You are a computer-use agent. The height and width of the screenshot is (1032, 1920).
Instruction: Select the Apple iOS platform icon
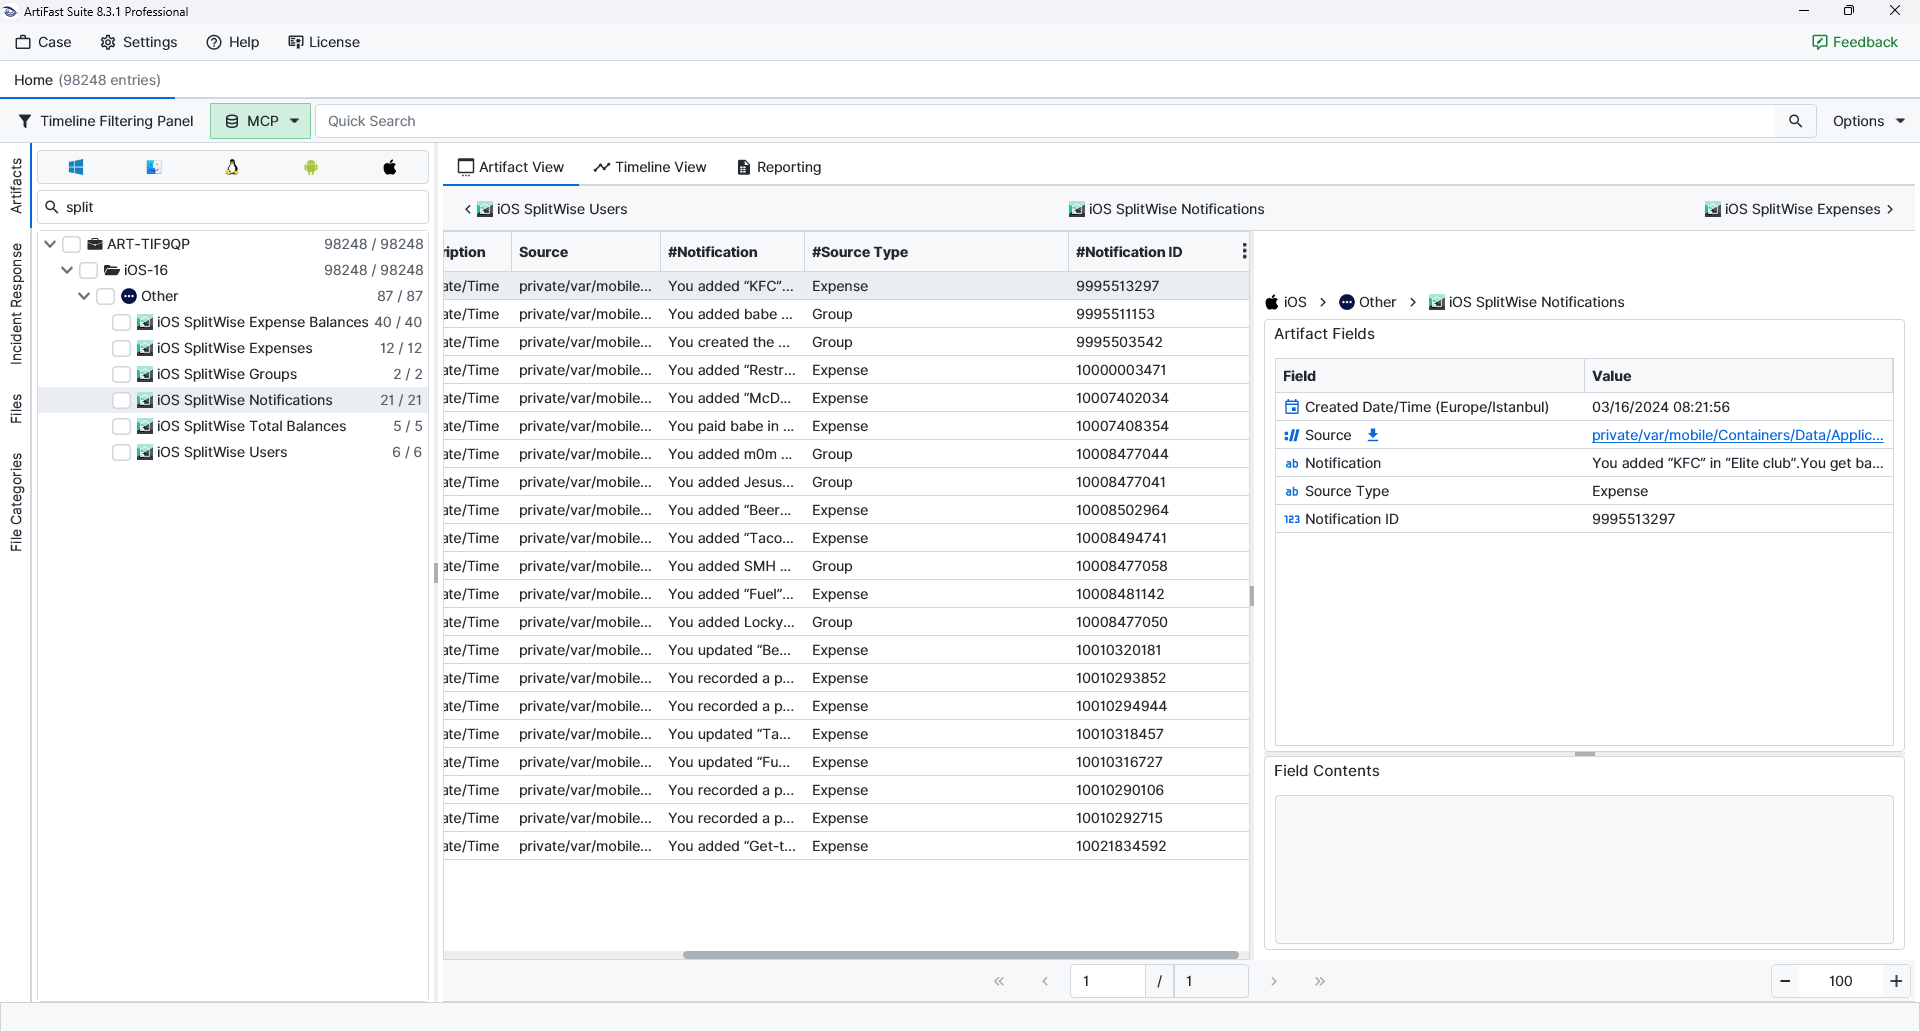click(390, 167)
